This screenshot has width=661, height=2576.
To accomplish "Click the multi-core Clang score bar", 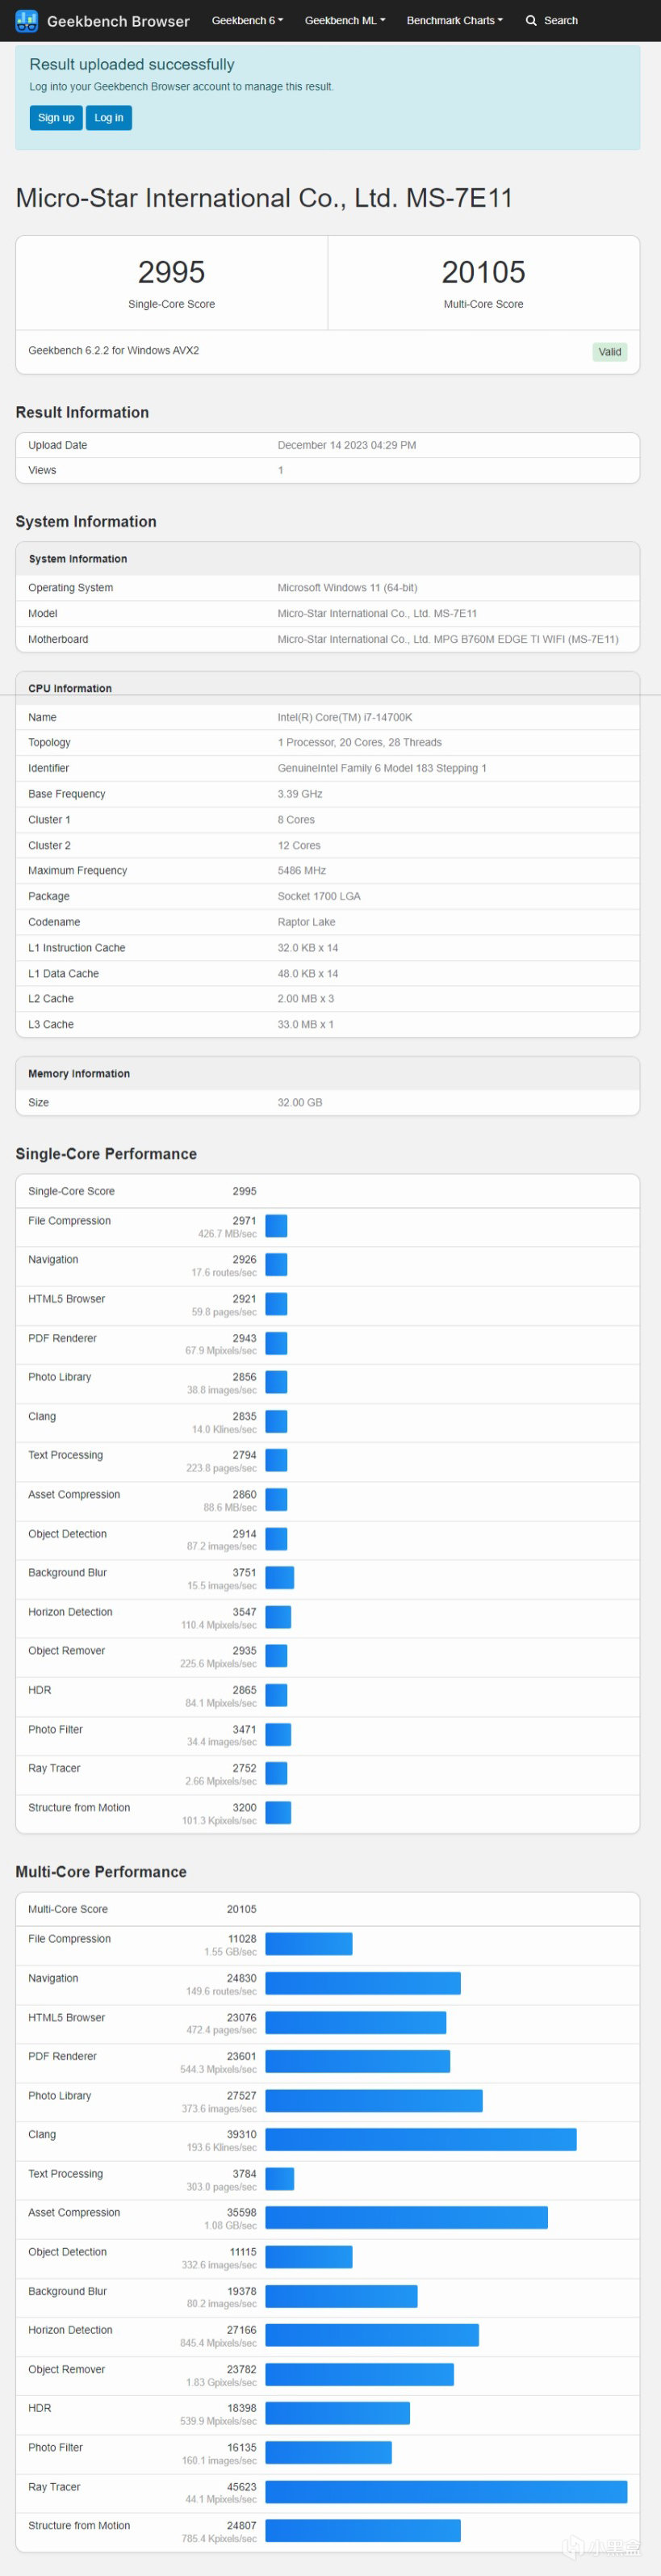I will pos(421,2139).
